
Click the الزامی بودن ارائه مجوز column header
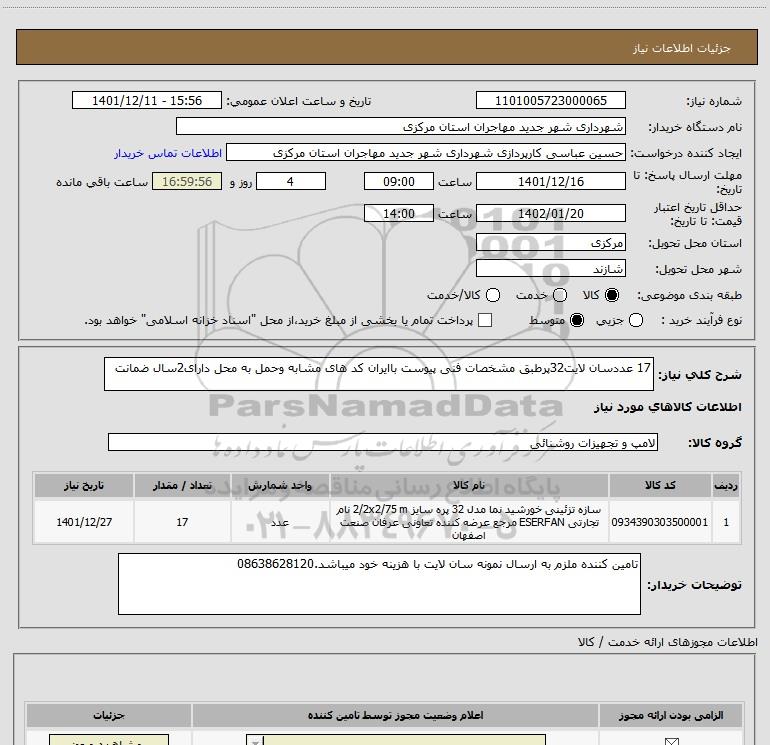671,715
